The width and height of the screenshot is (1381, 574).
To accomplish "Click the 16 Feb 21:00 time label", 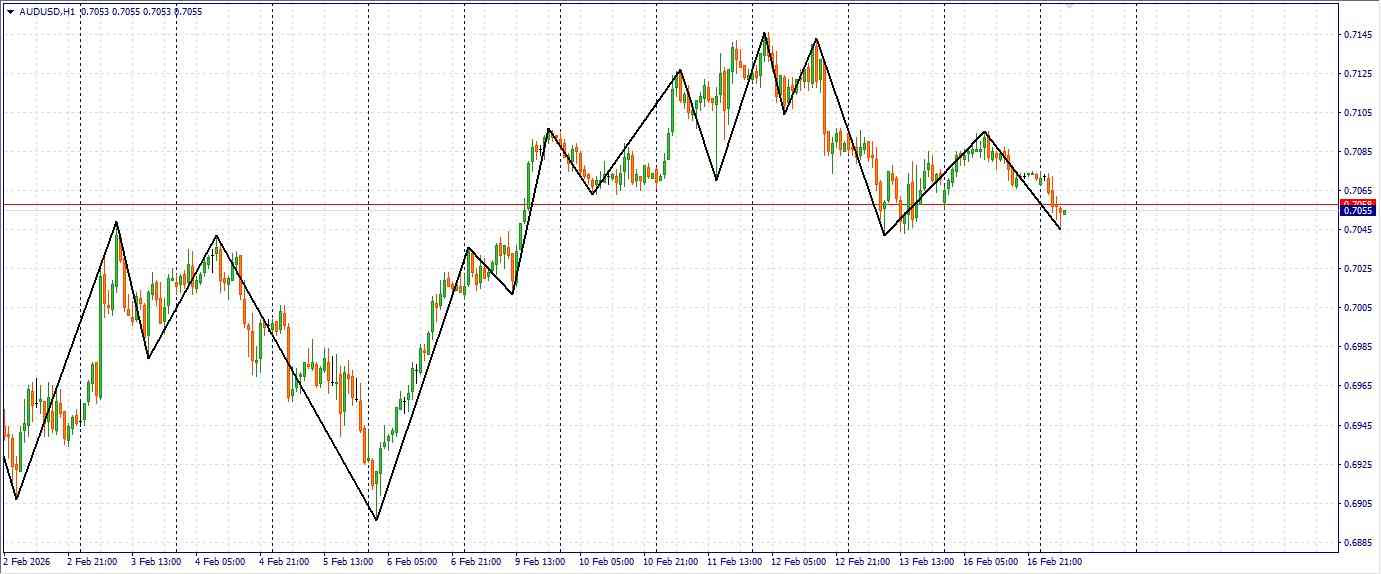I will pos(1055,562).
